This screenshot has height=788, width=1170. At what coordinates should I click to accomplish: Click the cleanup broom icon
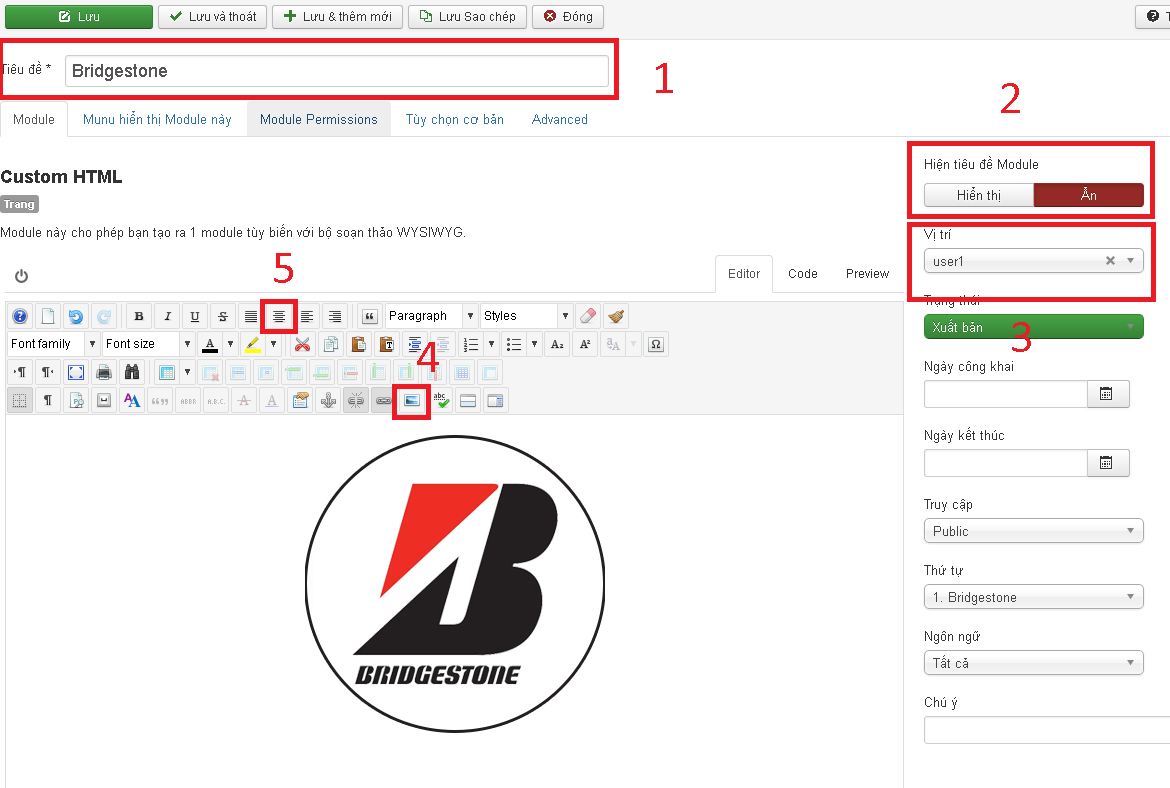tap(616, 316)
